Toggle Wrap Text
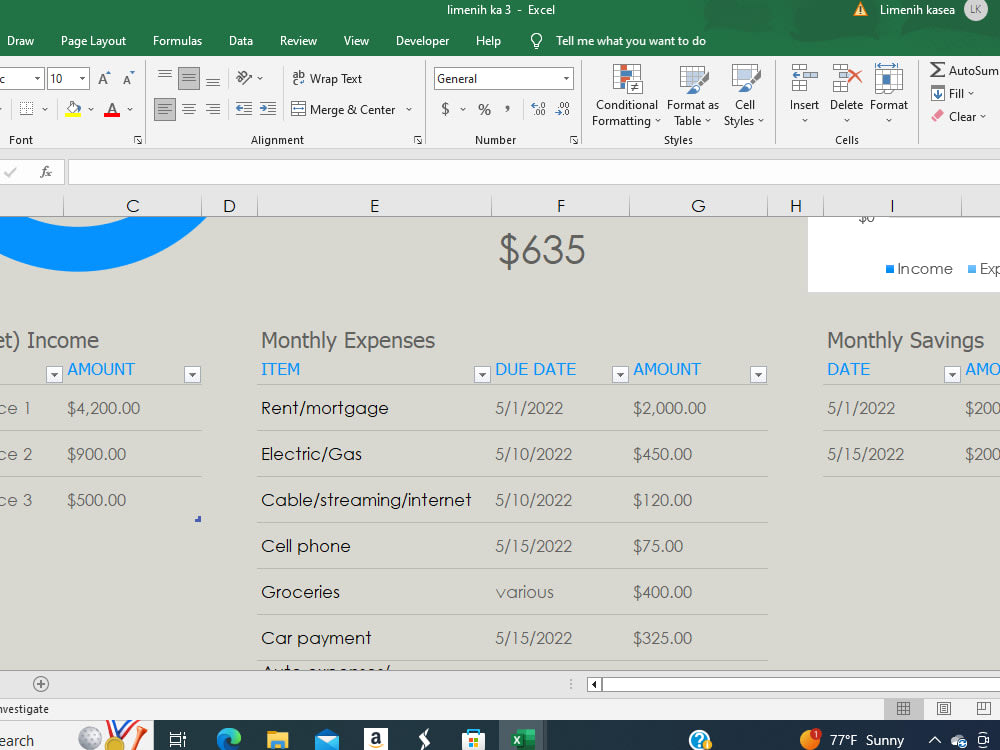The height and width of the screenshot is (750, 1000). pos(327,78)
